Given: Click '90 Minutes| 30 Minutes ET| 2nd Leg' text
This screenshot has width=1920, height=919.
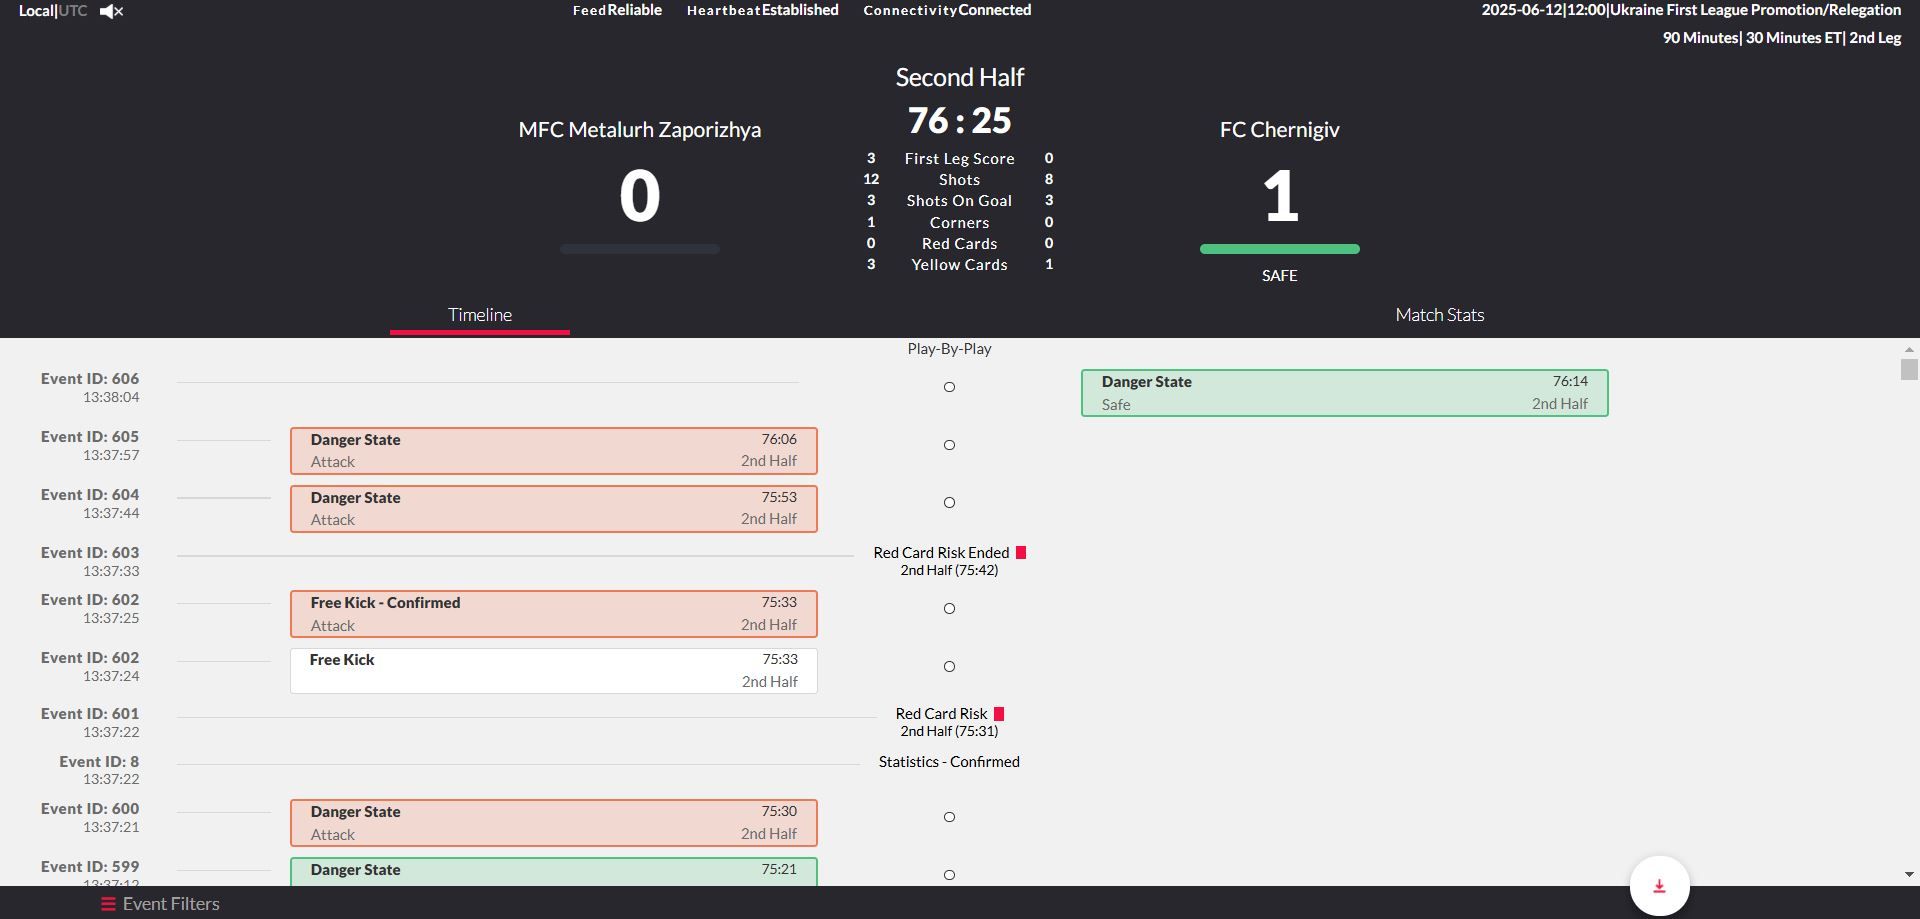Looking at the screenshot, I should [1781, 38].
